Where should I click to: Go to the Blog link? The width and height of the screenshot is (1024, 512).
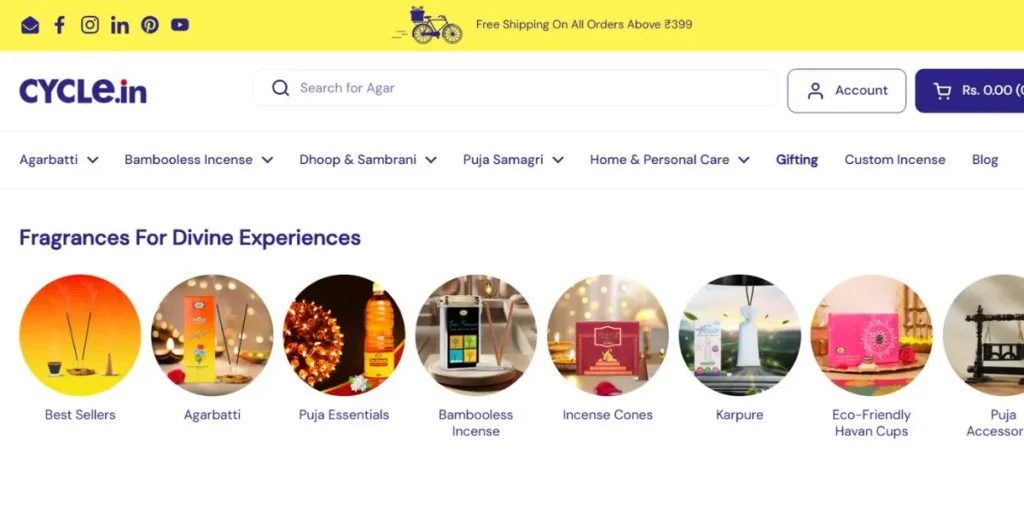(985, 160)
